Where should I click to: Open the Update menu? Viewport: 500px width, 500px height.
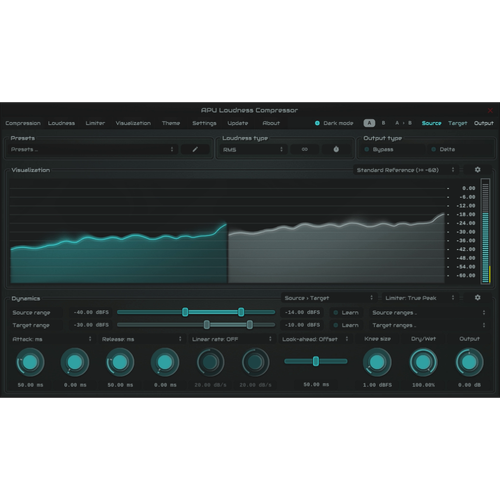pyautogui.click(x=238, y=123)
